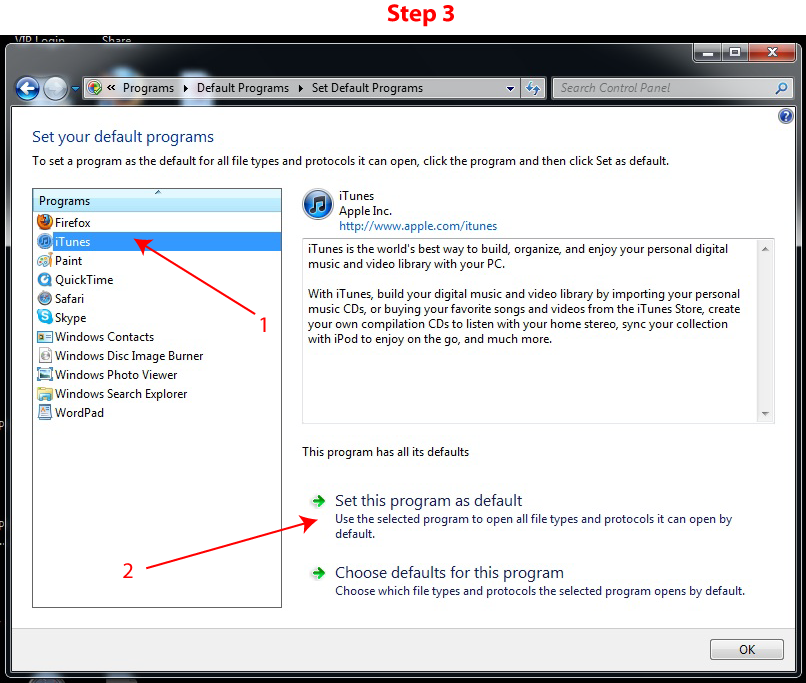This screenshot has height=683, width=806.
Task: Click Choose defaults for this program
Action: click(x=449, y=573)
